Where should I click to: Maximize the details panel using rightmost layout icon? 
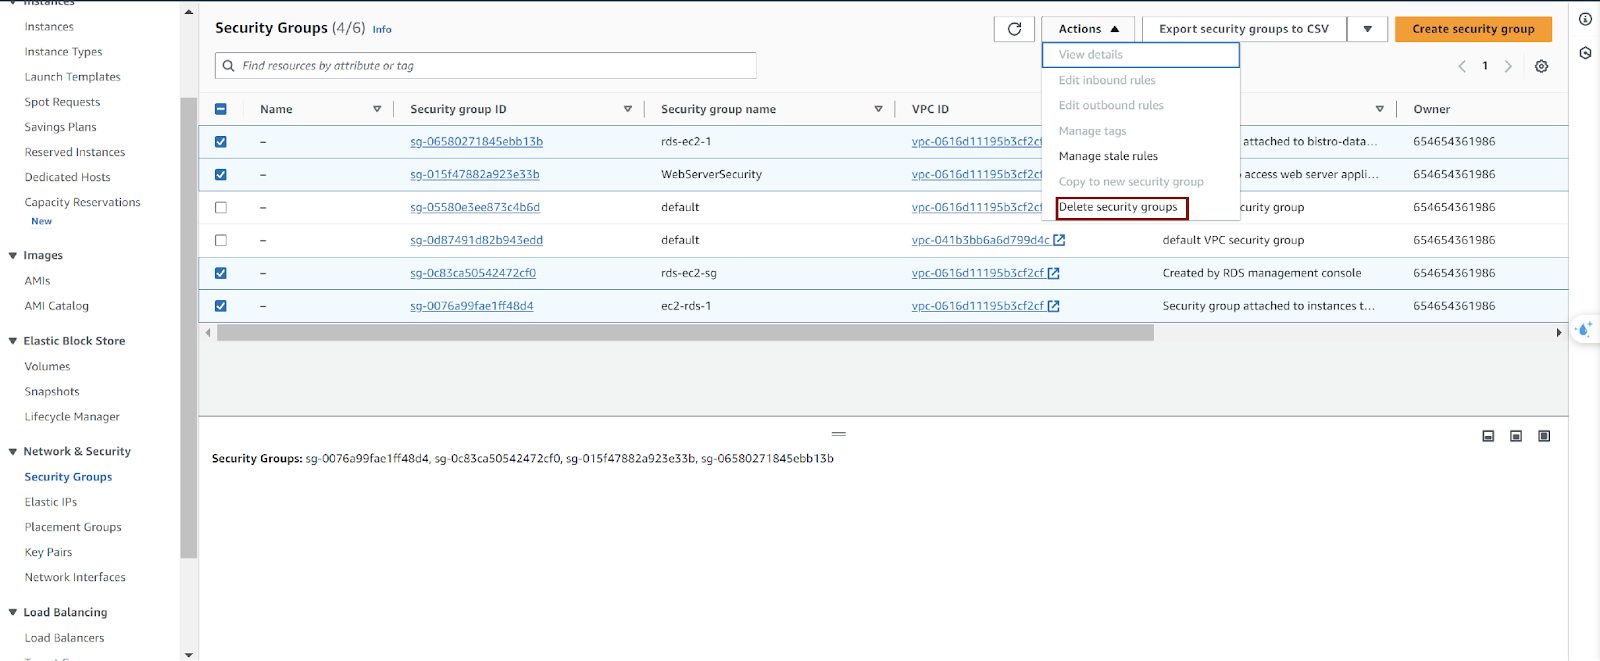coord(1544,436)
